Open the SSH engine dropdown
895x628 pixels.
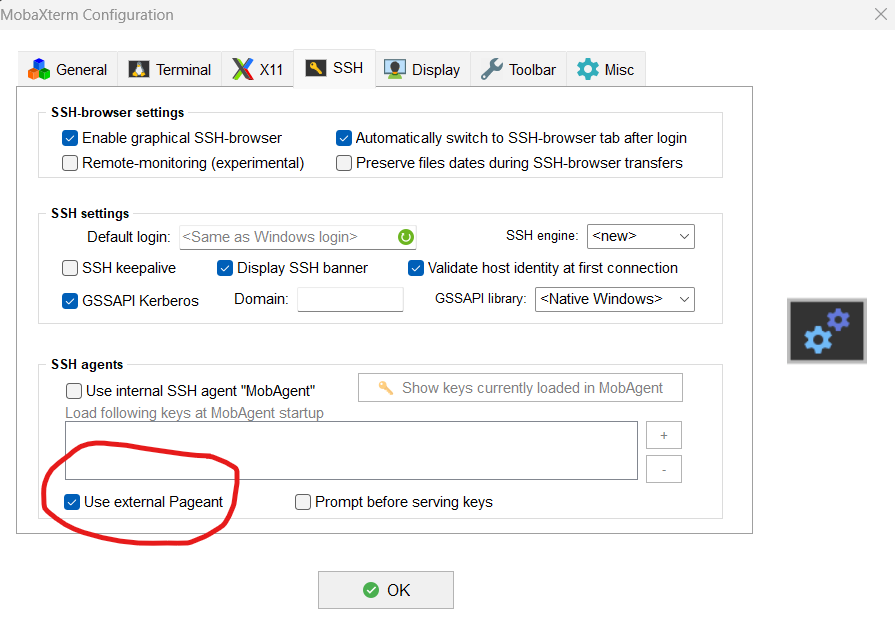point(640,236)
